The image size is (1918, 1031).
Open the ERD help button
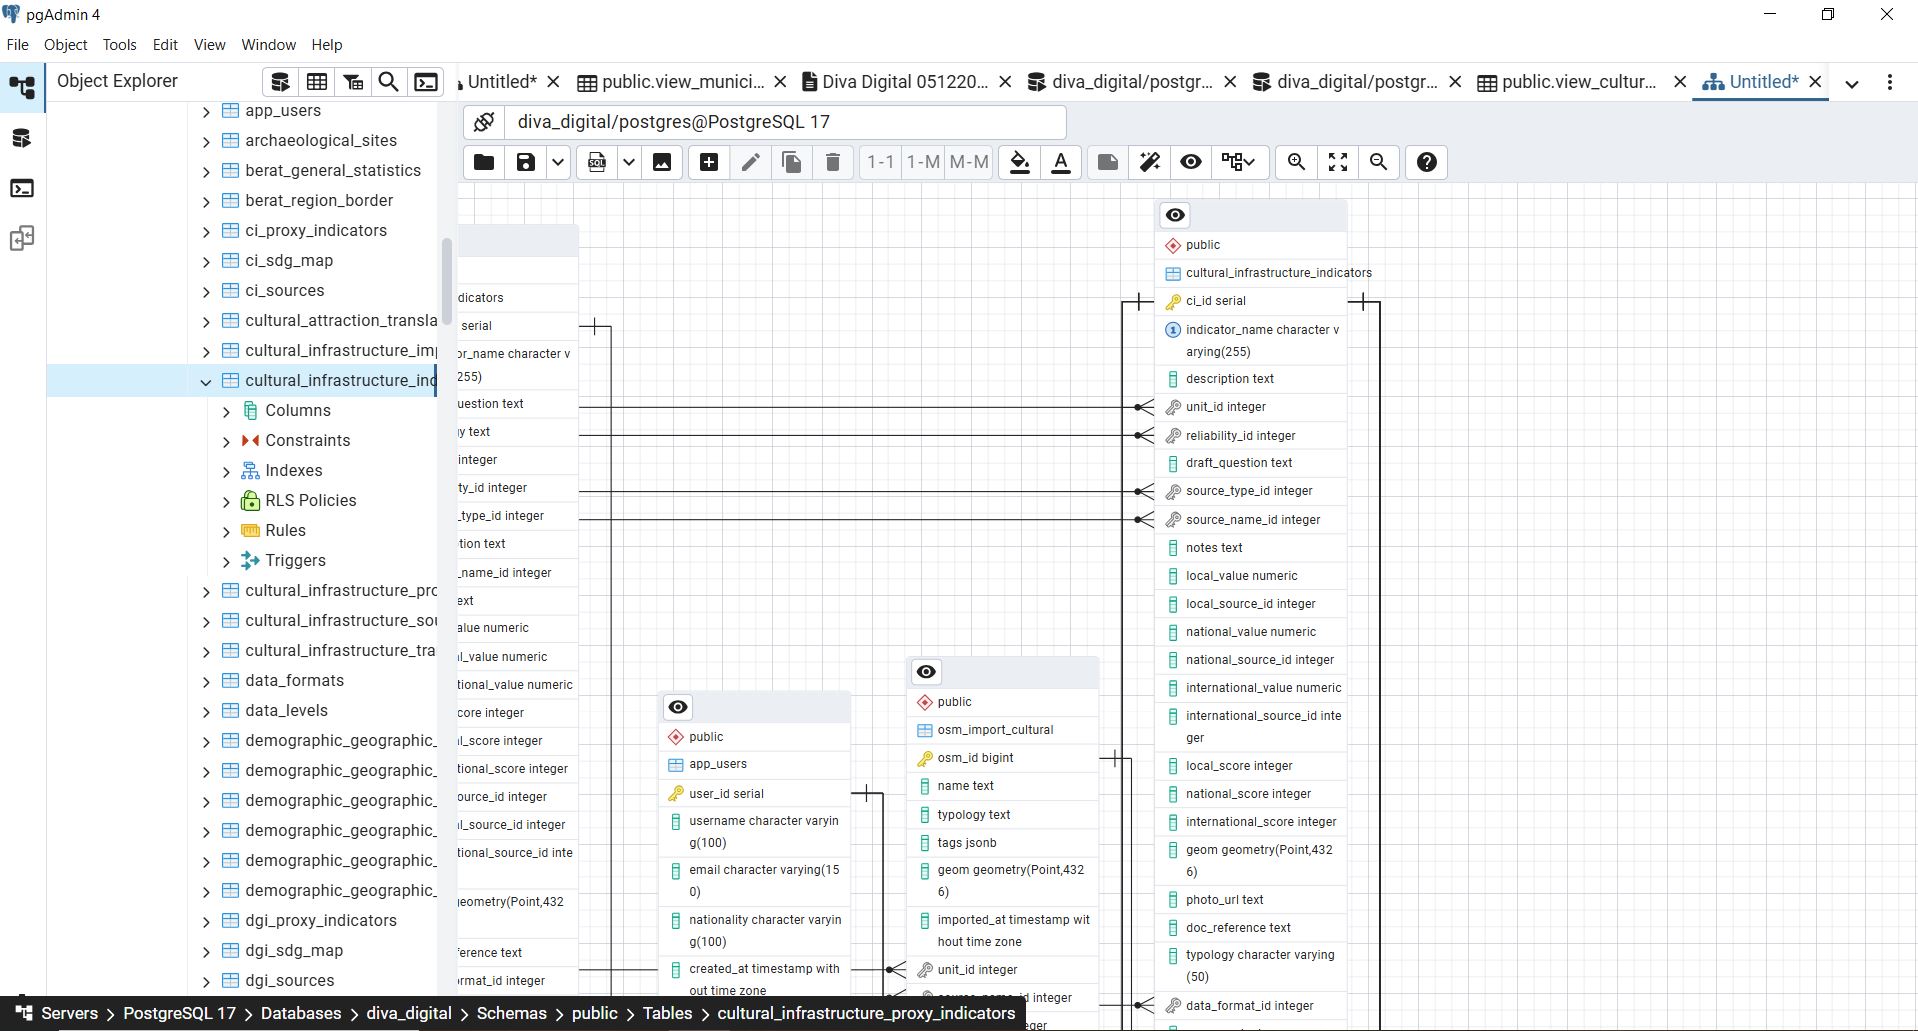click(1427, 162)
